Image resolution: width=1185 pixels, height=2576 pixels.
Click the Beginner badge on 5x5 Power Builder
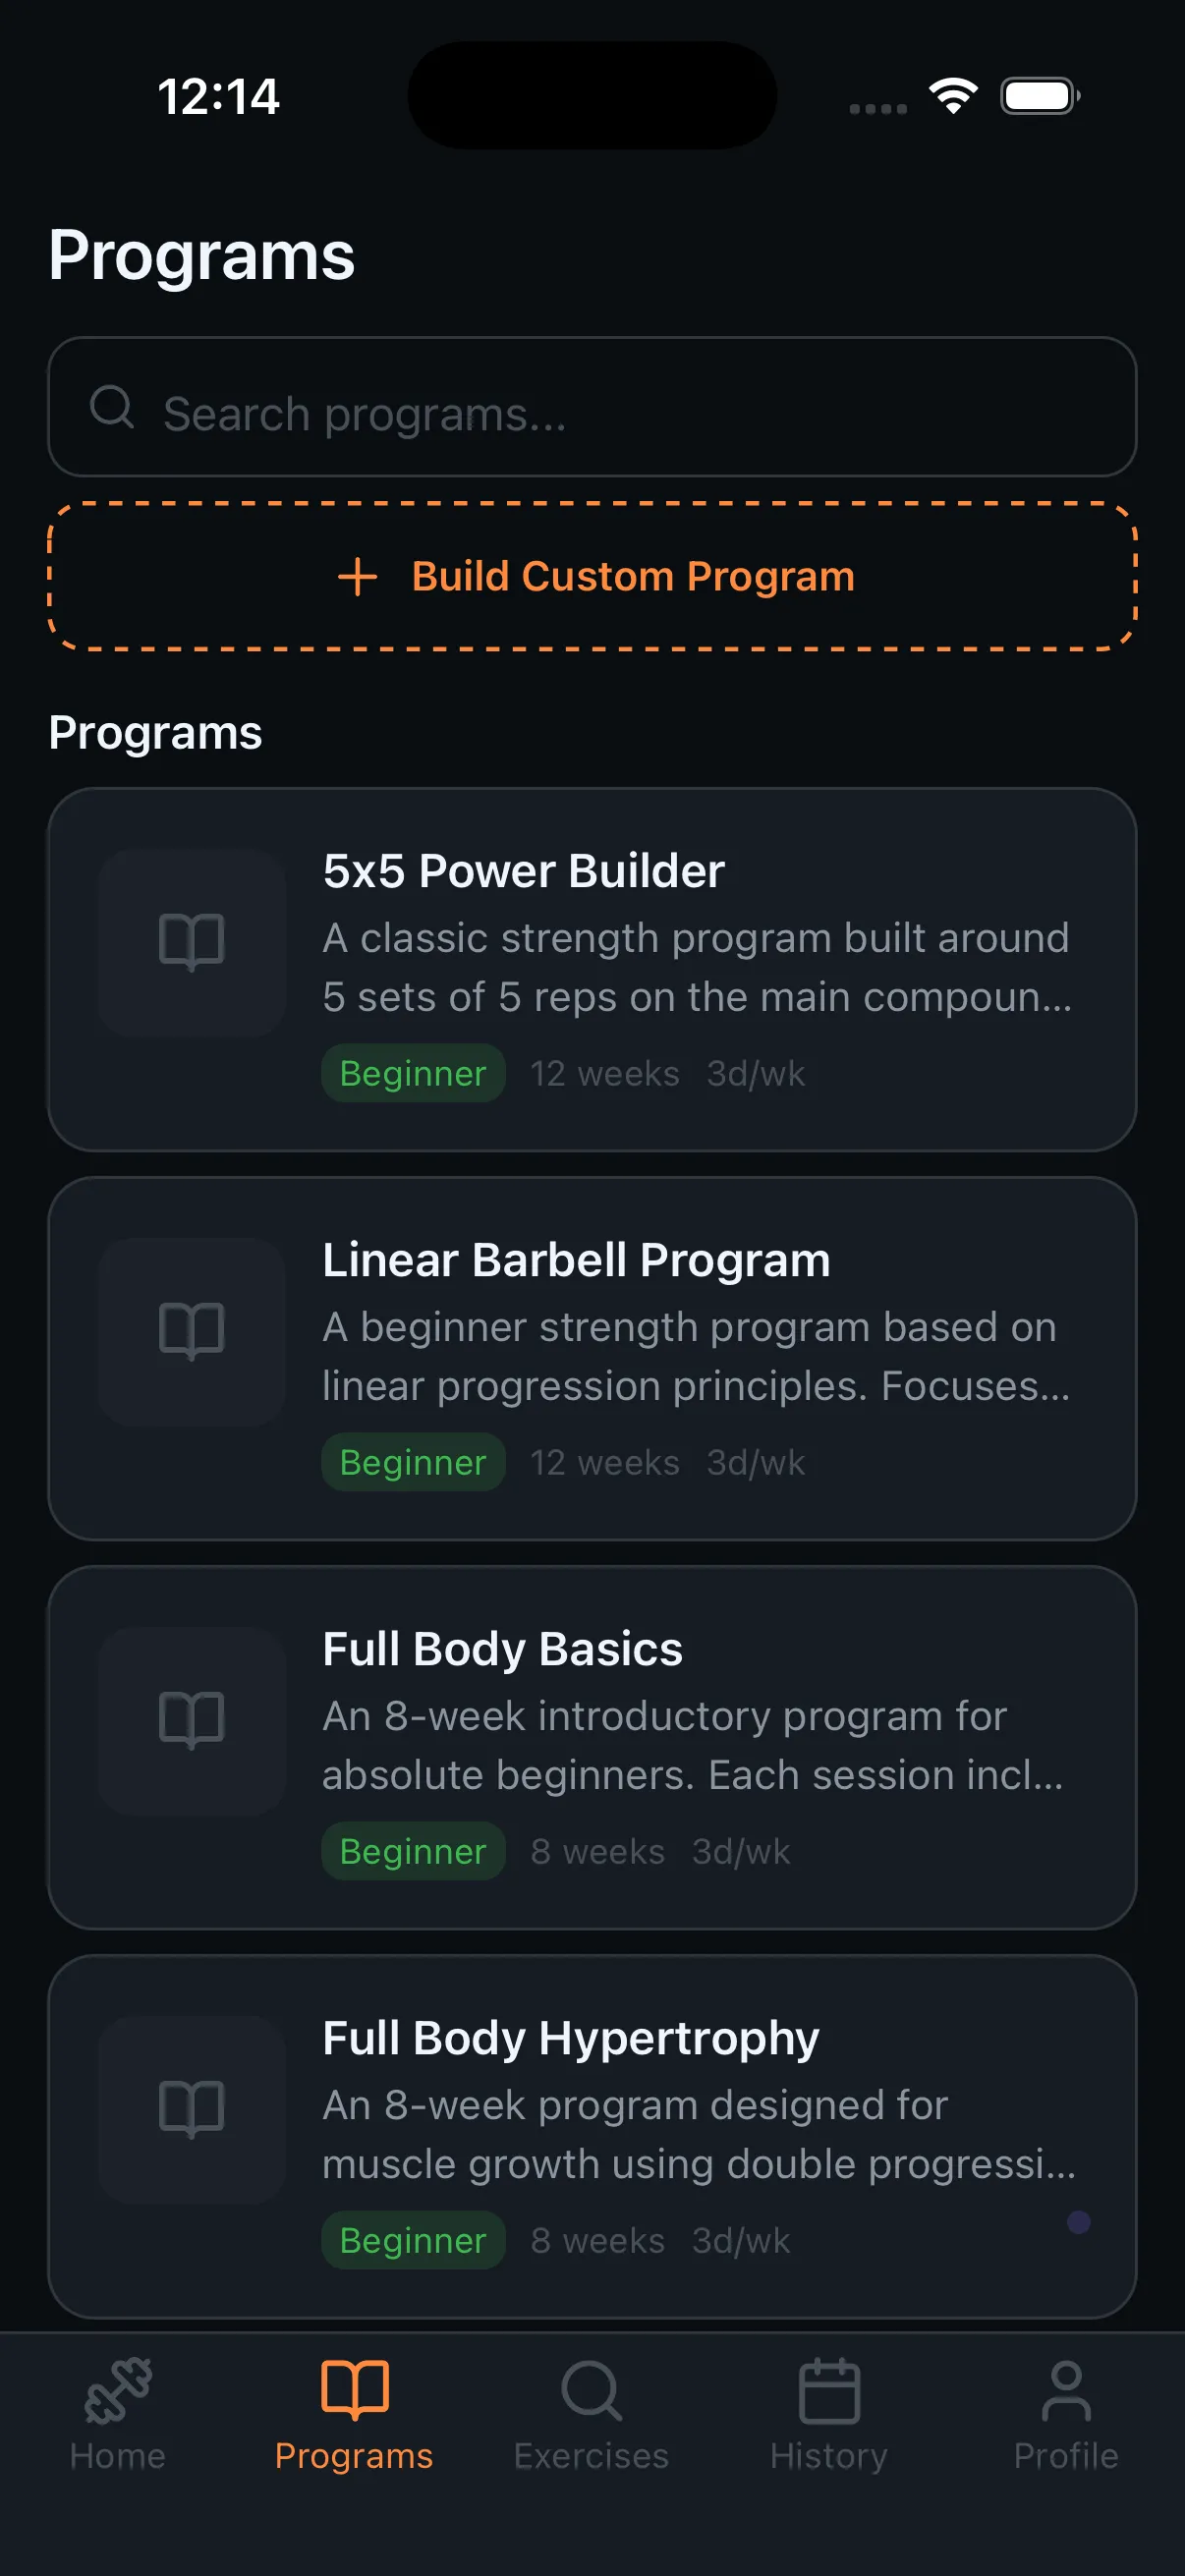[412, 1073]
